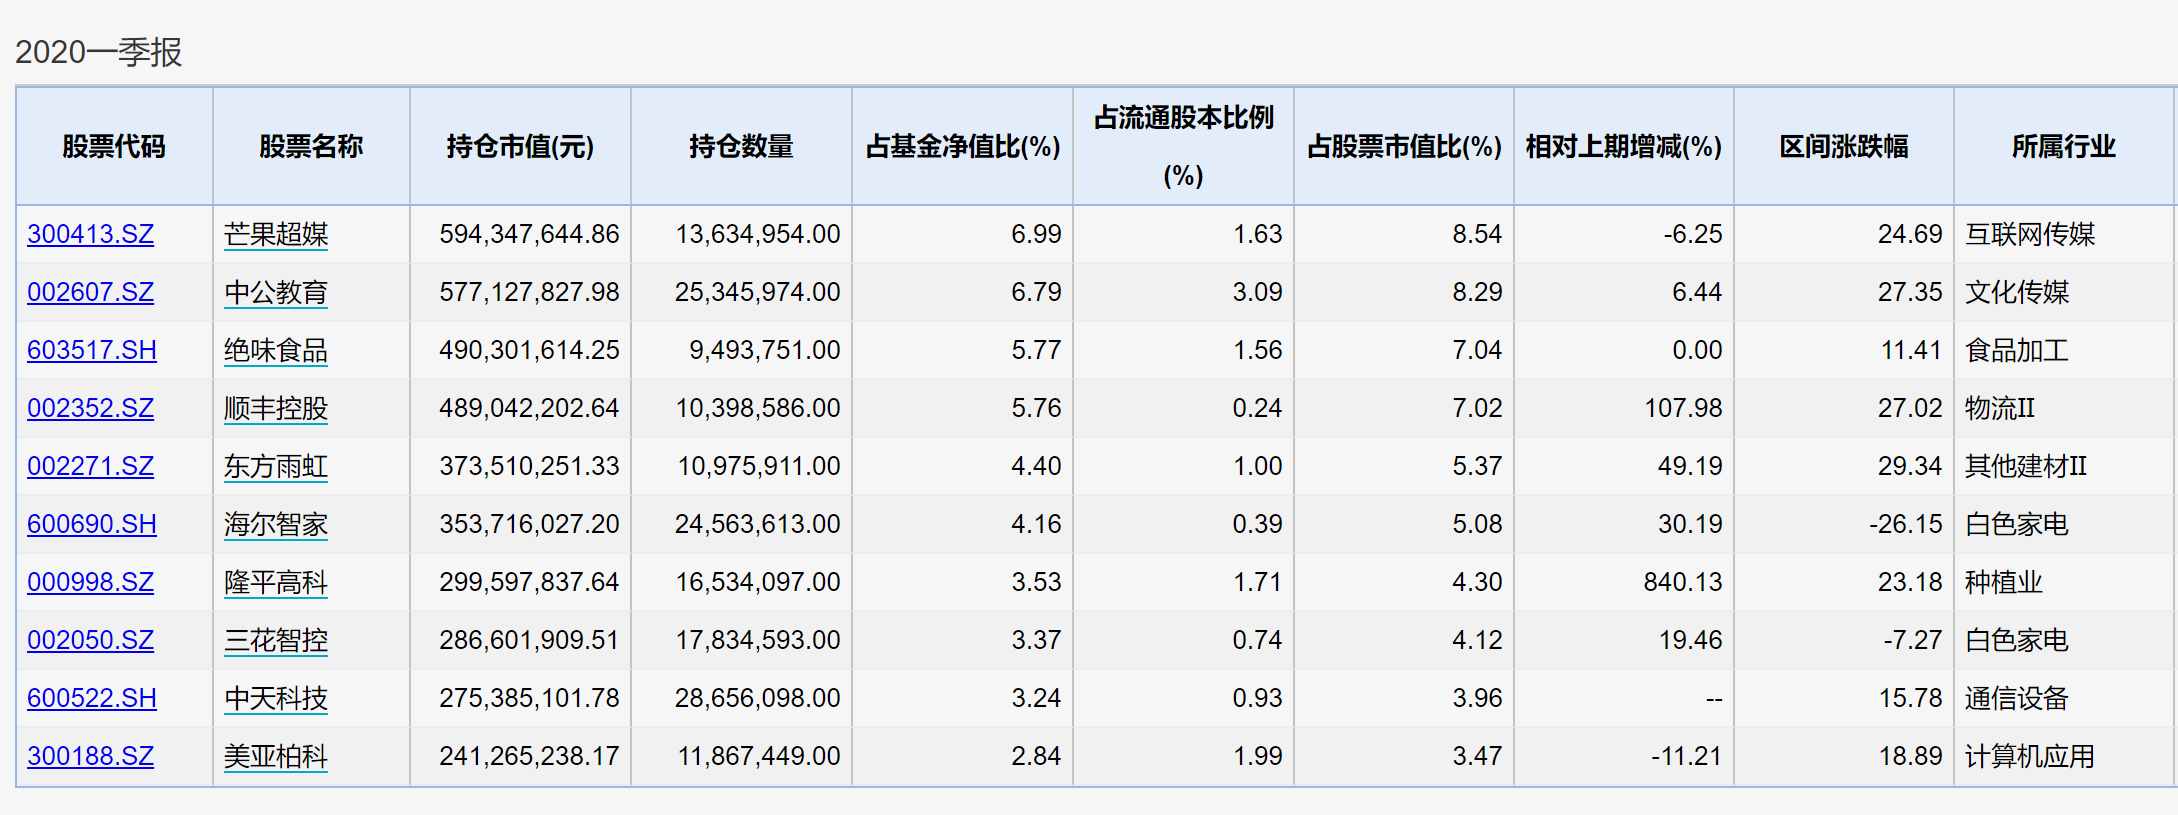Click 海尔智家 stock name
The image size is (2178, 815).
[x=276, y=524]
